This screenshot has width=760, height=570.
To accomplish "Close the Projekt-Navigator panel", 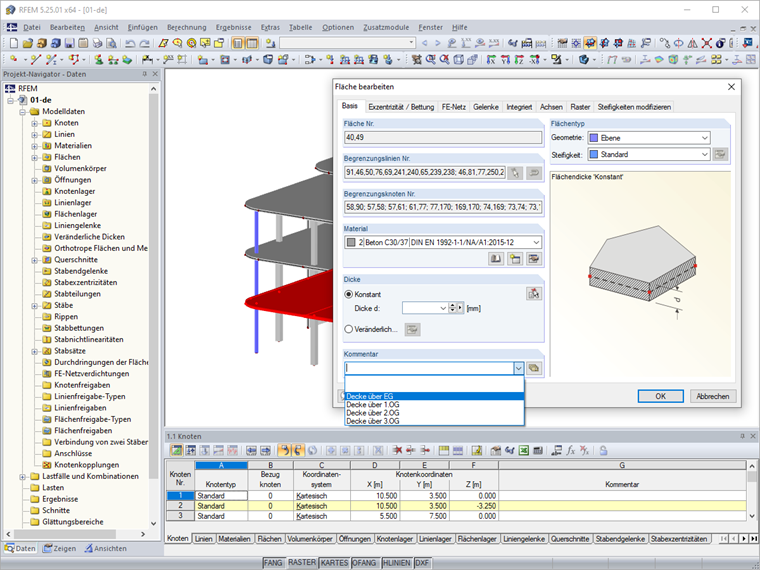I will point(155,74).
